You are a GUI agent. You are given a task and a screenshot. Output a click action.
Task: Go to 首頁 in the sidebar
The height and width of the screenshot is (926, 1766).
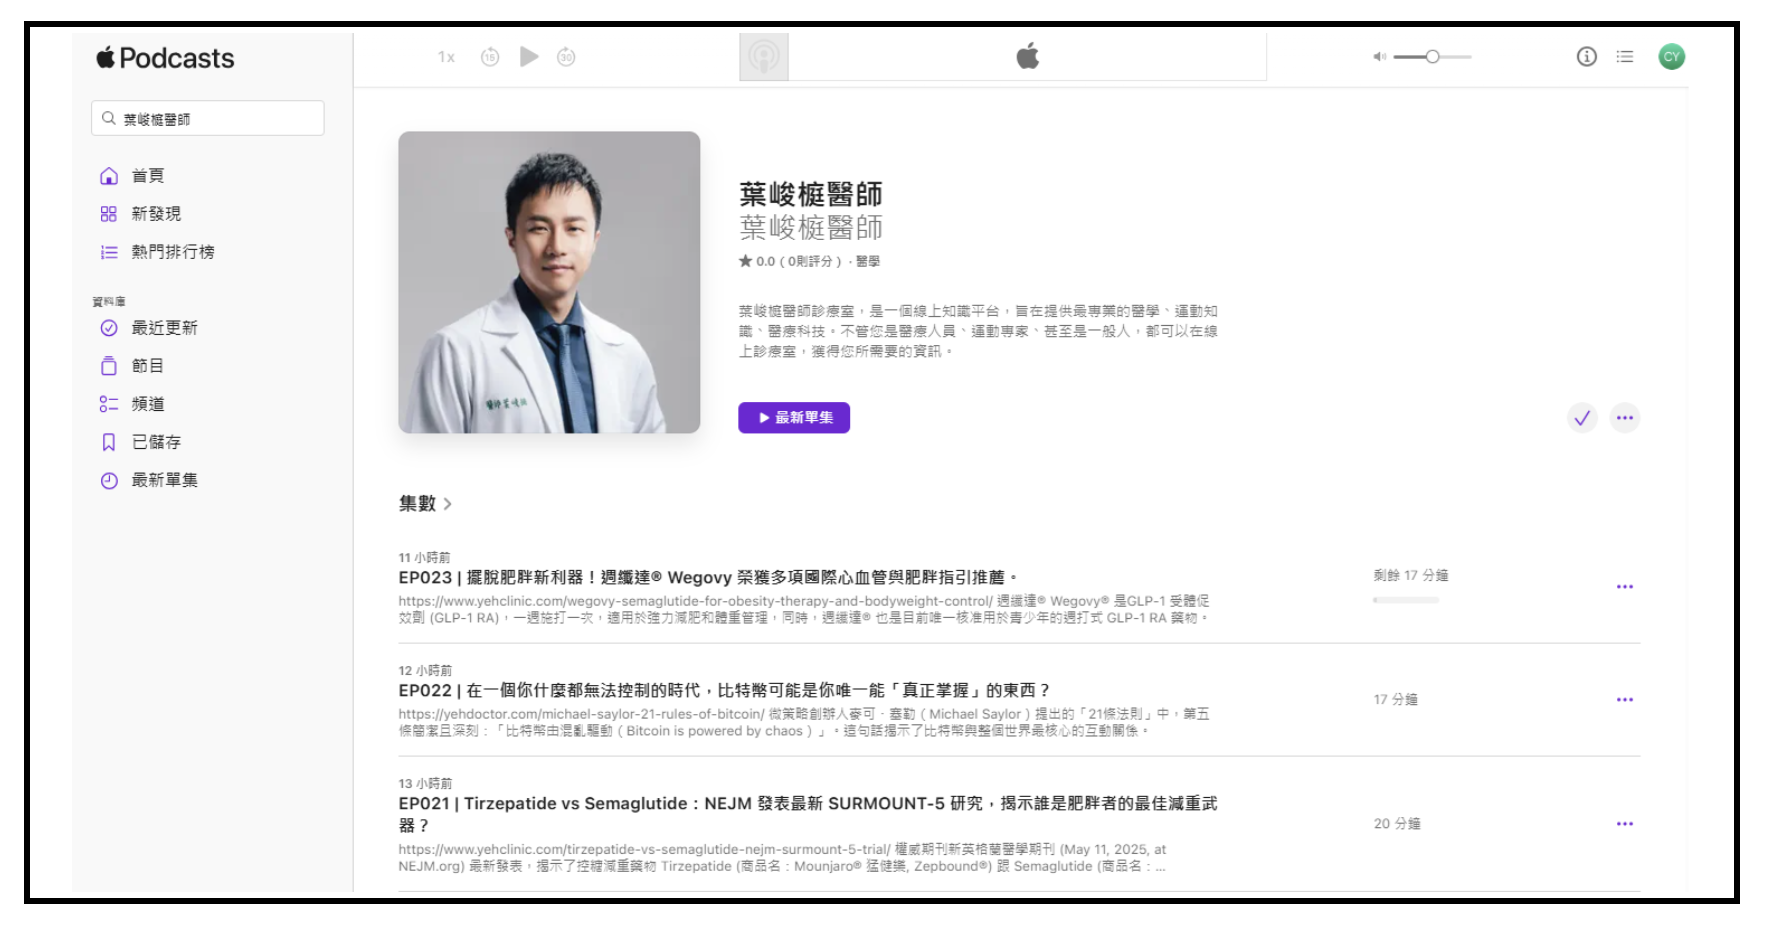tap(148, 176)
